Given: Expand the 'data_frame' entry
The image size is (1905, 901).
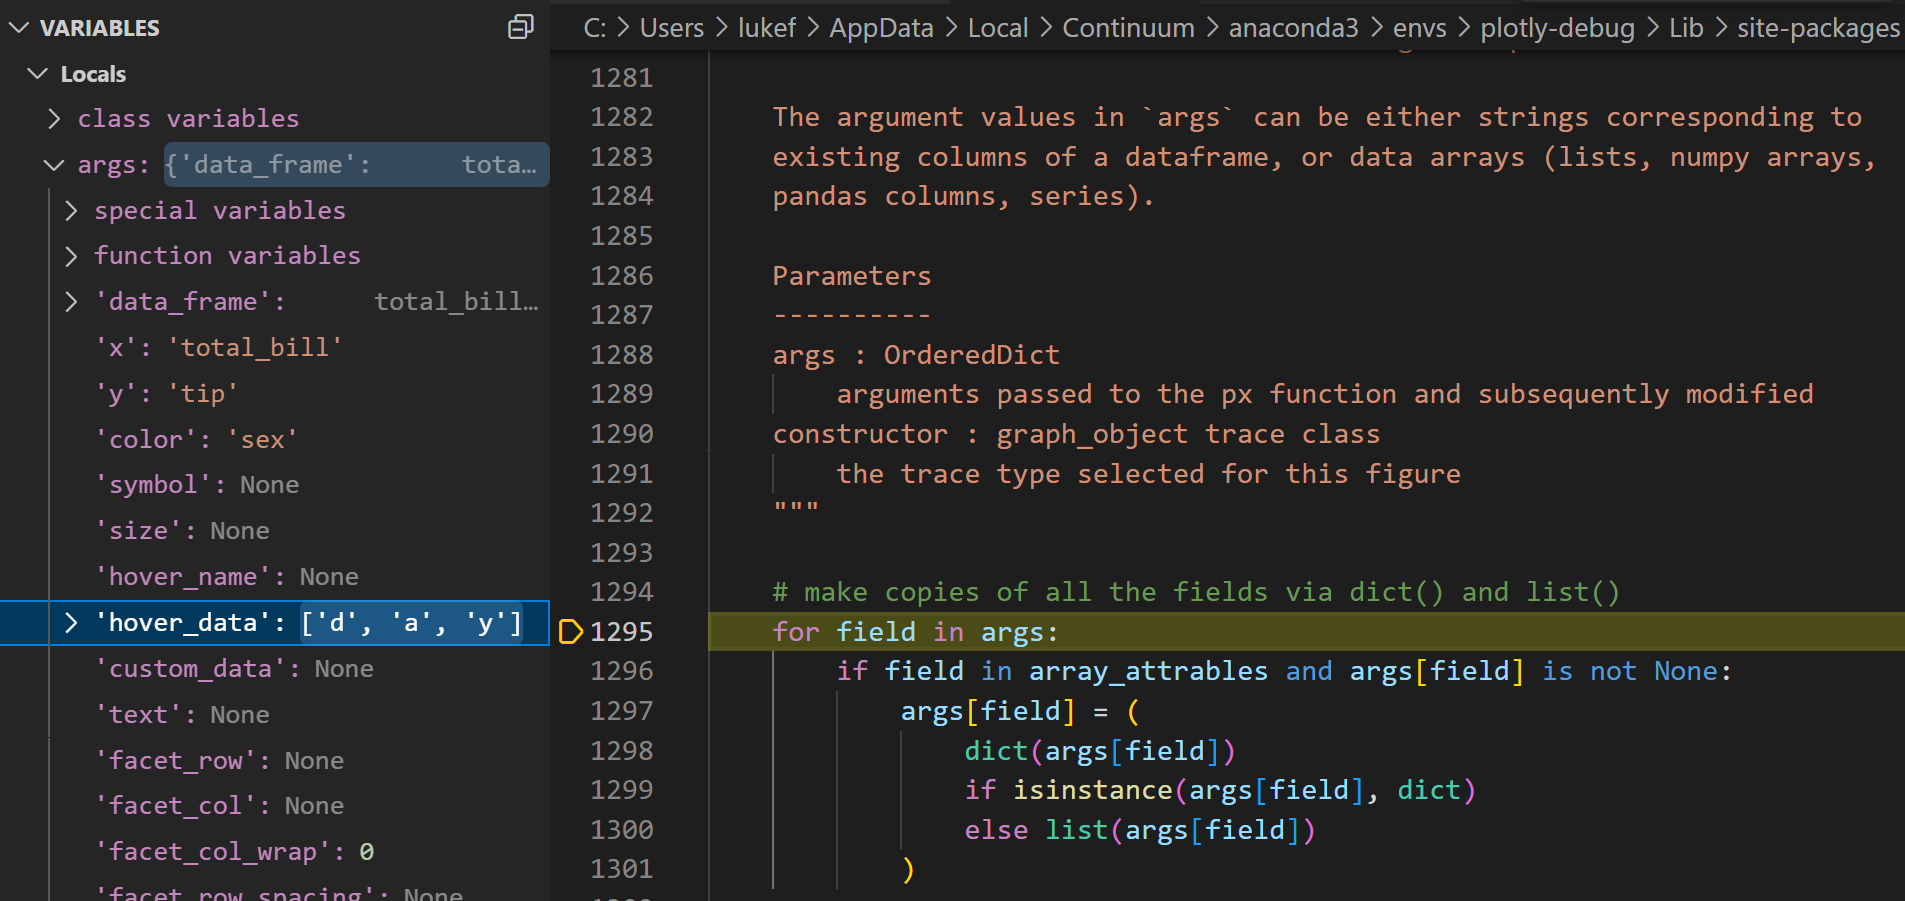Looking at the screenshot, I should (71, 302).
